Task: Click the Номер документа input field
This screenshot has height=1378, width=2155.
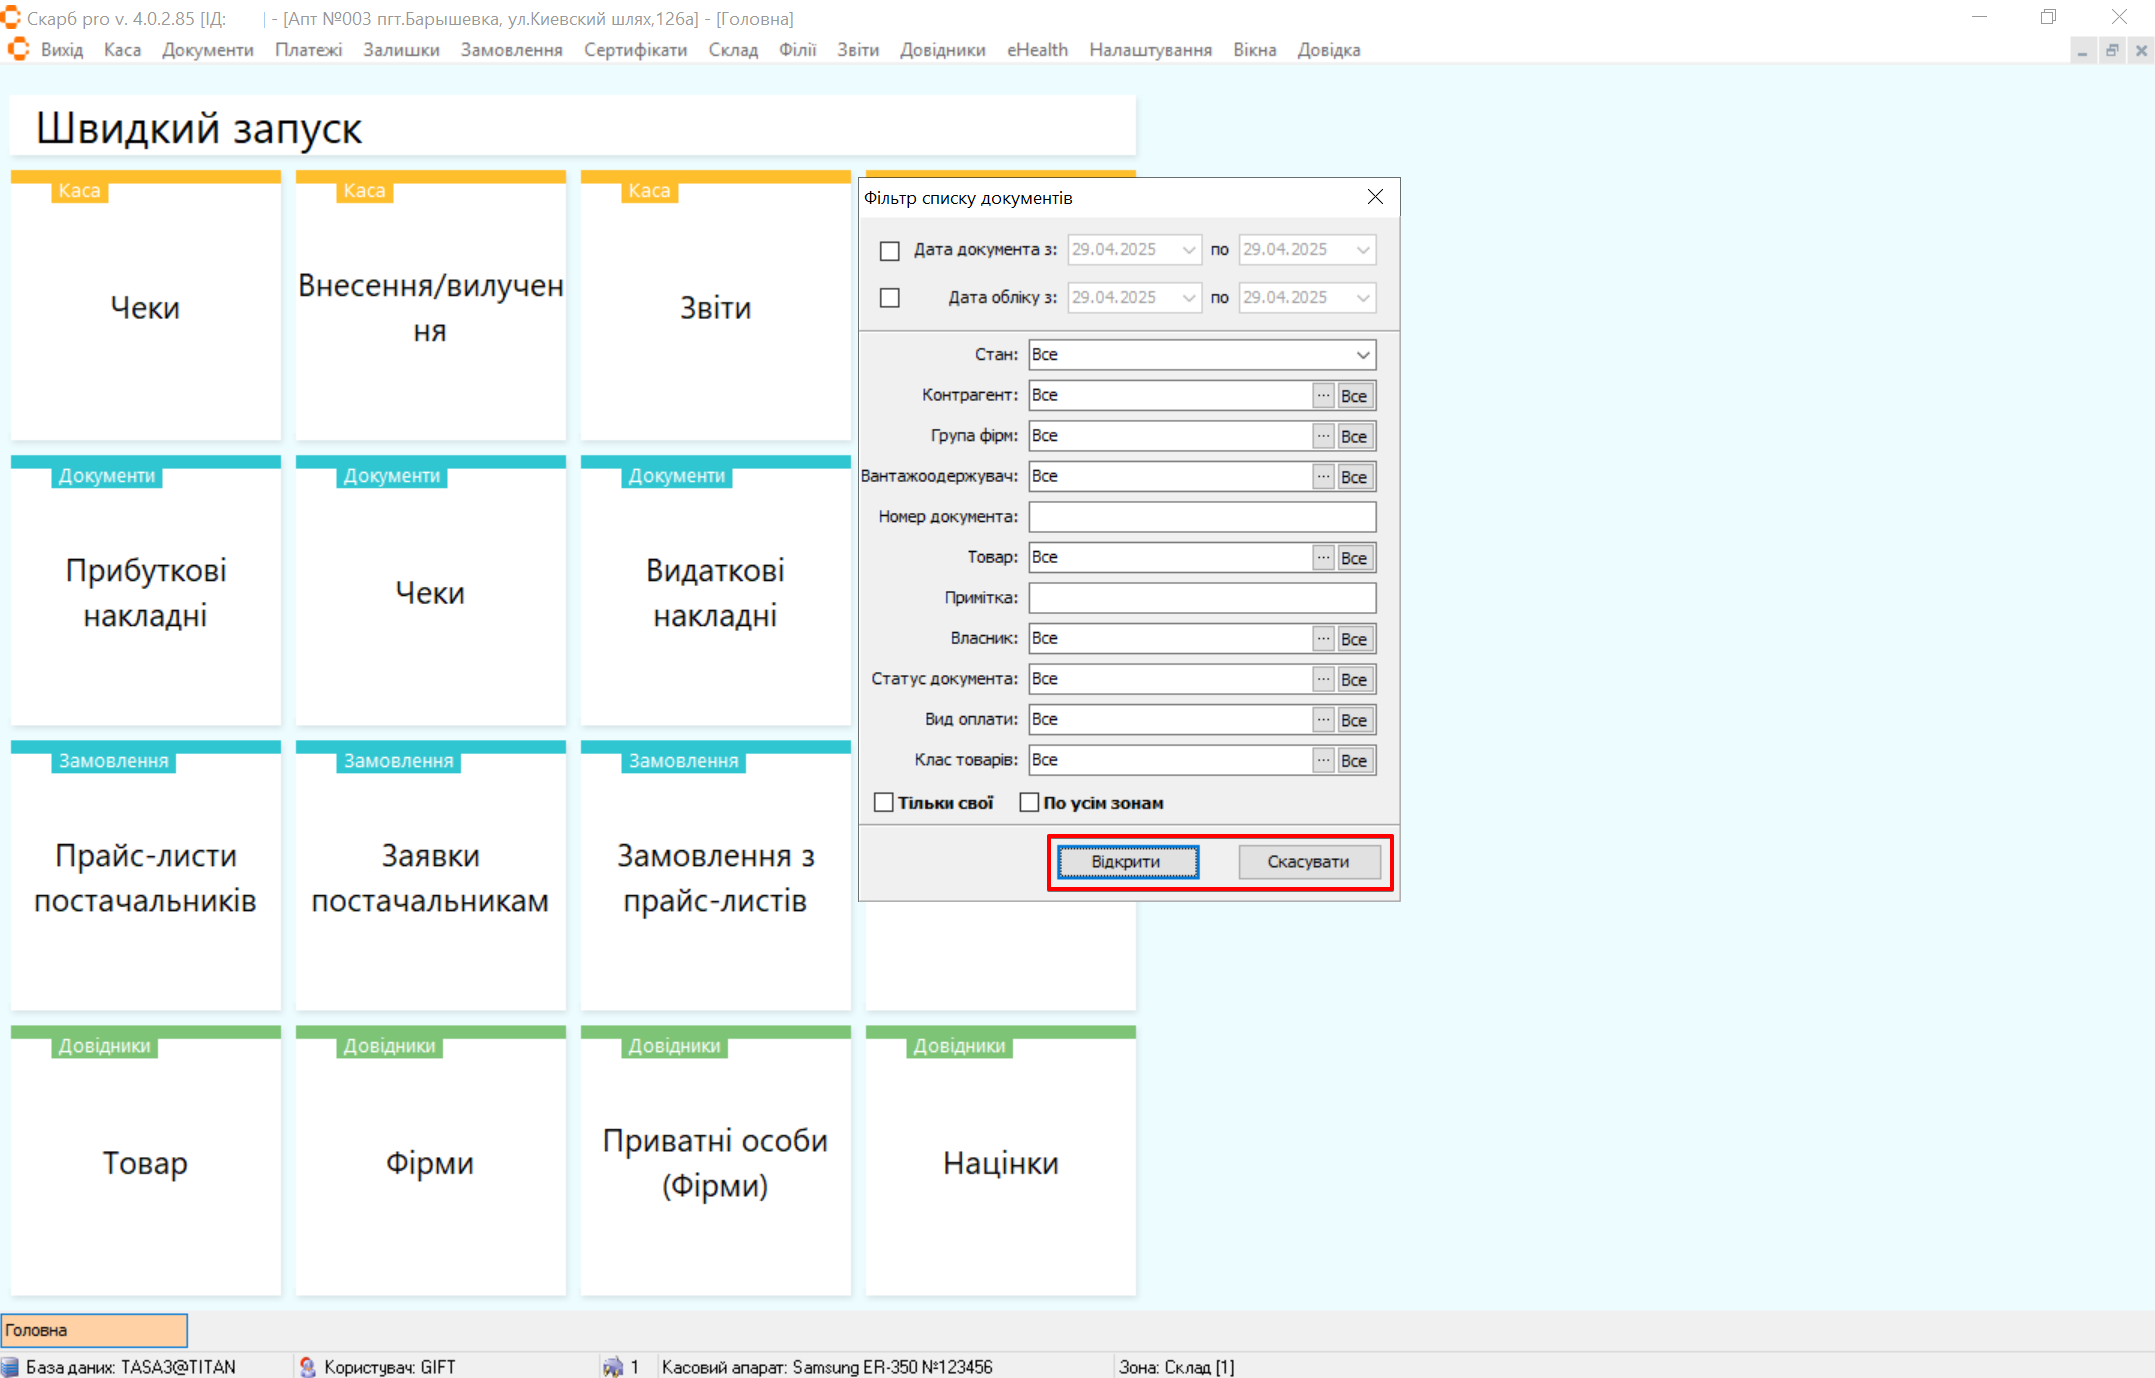Action: (x=1201, y=517)
